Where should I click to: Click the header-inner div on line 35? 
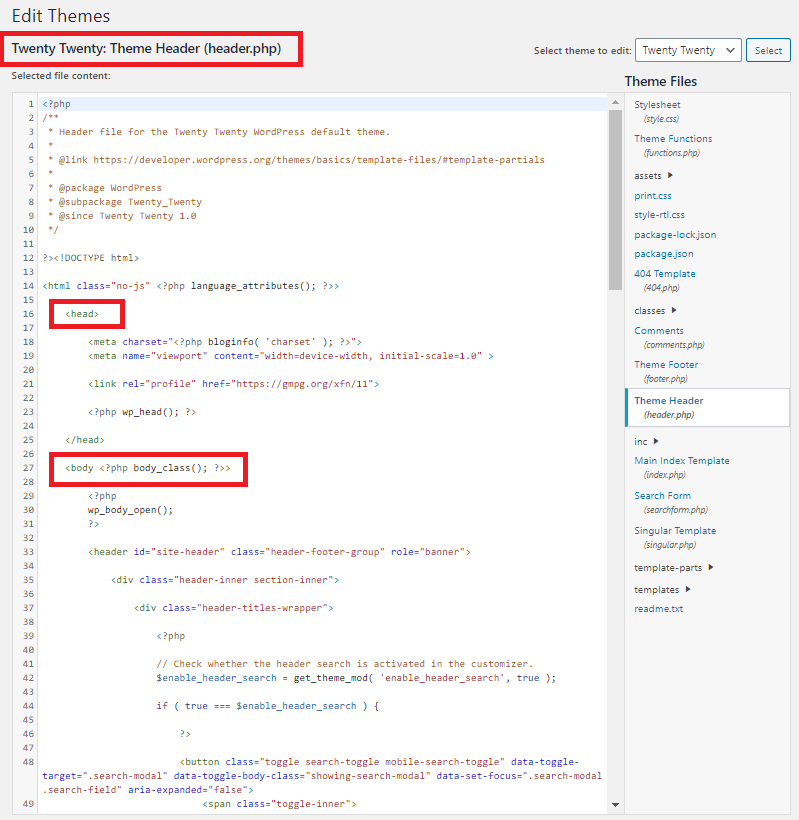225,579
